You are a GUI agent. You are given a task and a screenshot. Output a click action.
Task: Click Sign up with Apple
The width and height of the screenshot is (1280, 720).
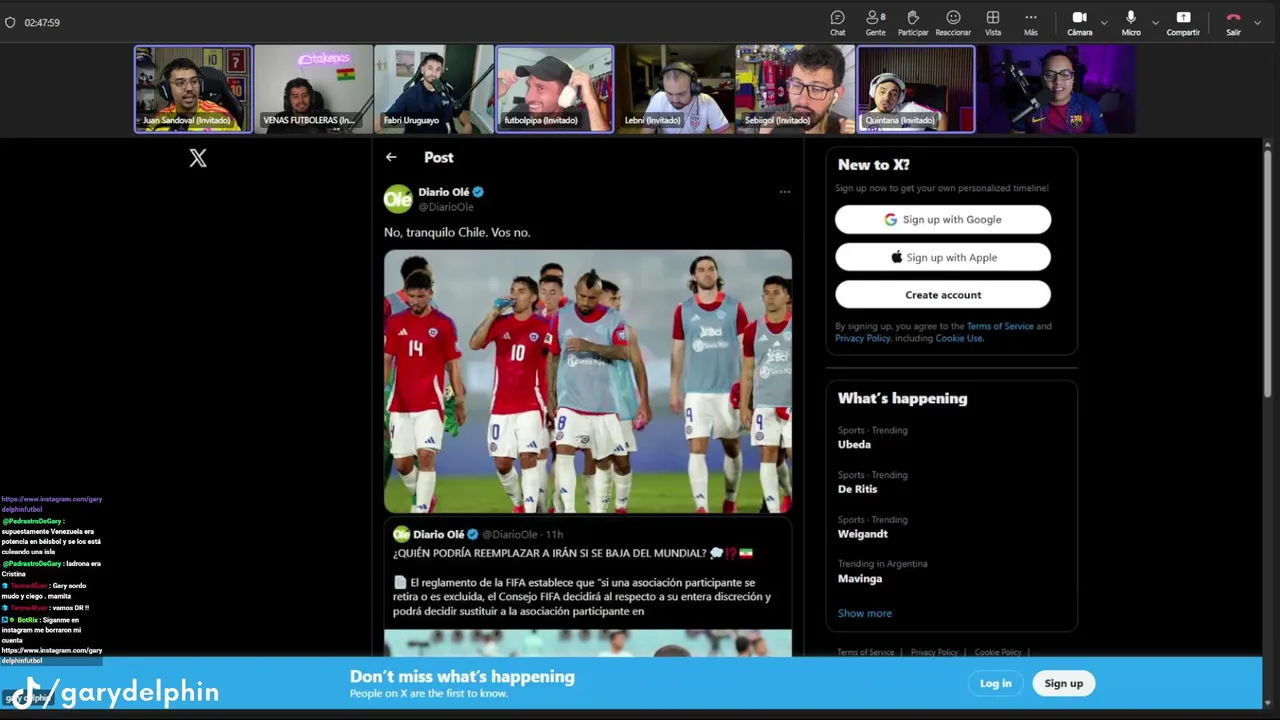tap(943, 257)
